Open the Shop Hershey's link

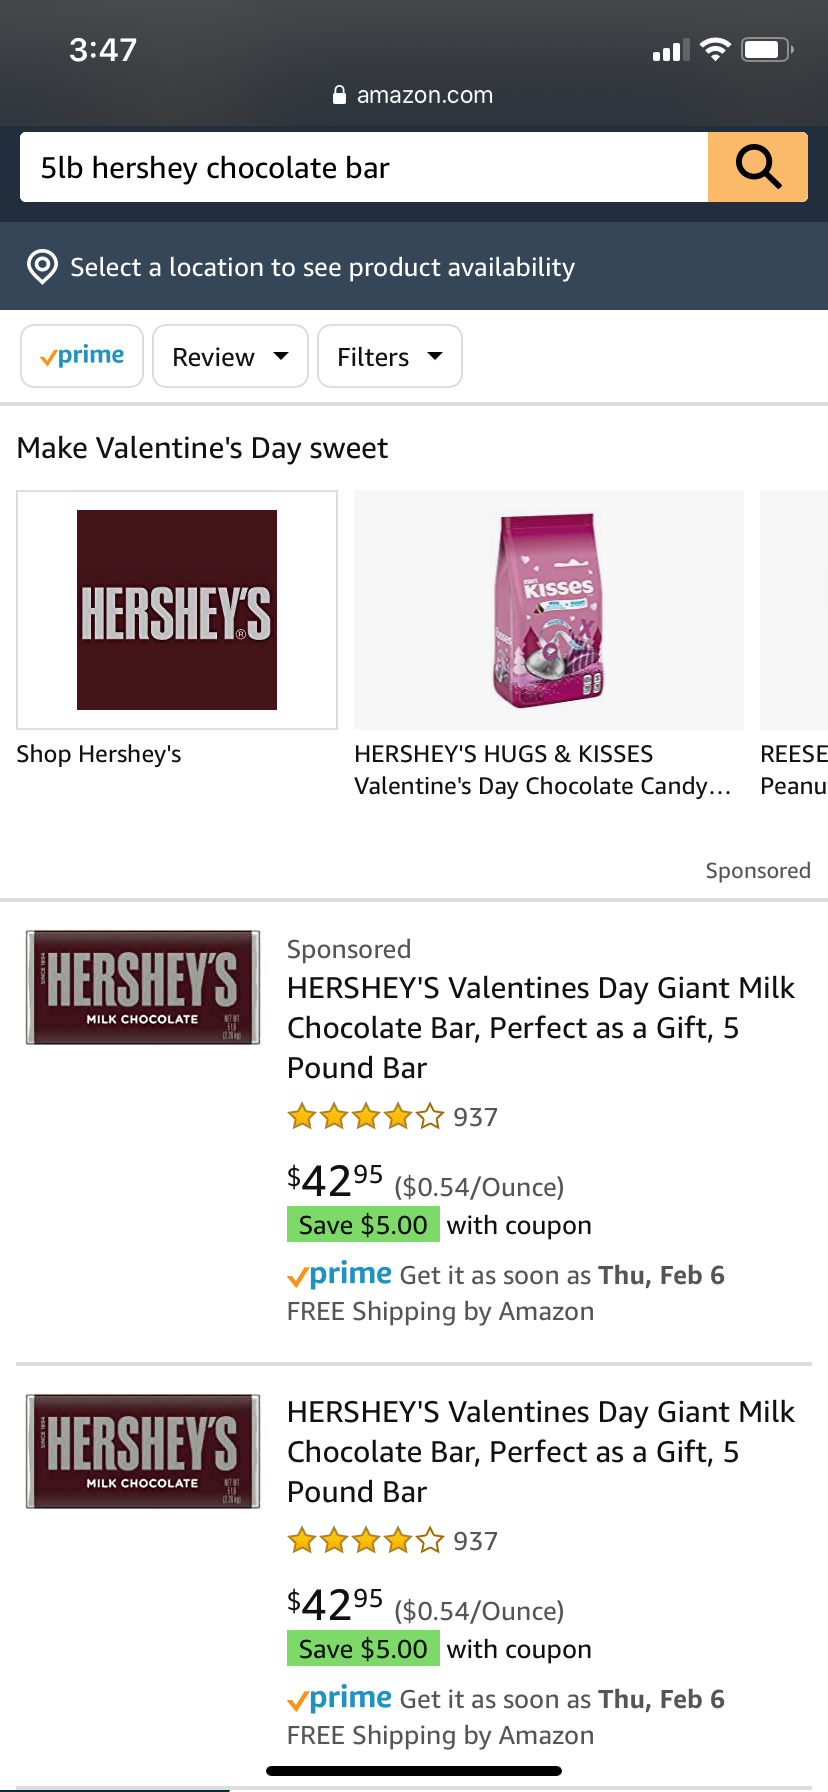(99, 754)
